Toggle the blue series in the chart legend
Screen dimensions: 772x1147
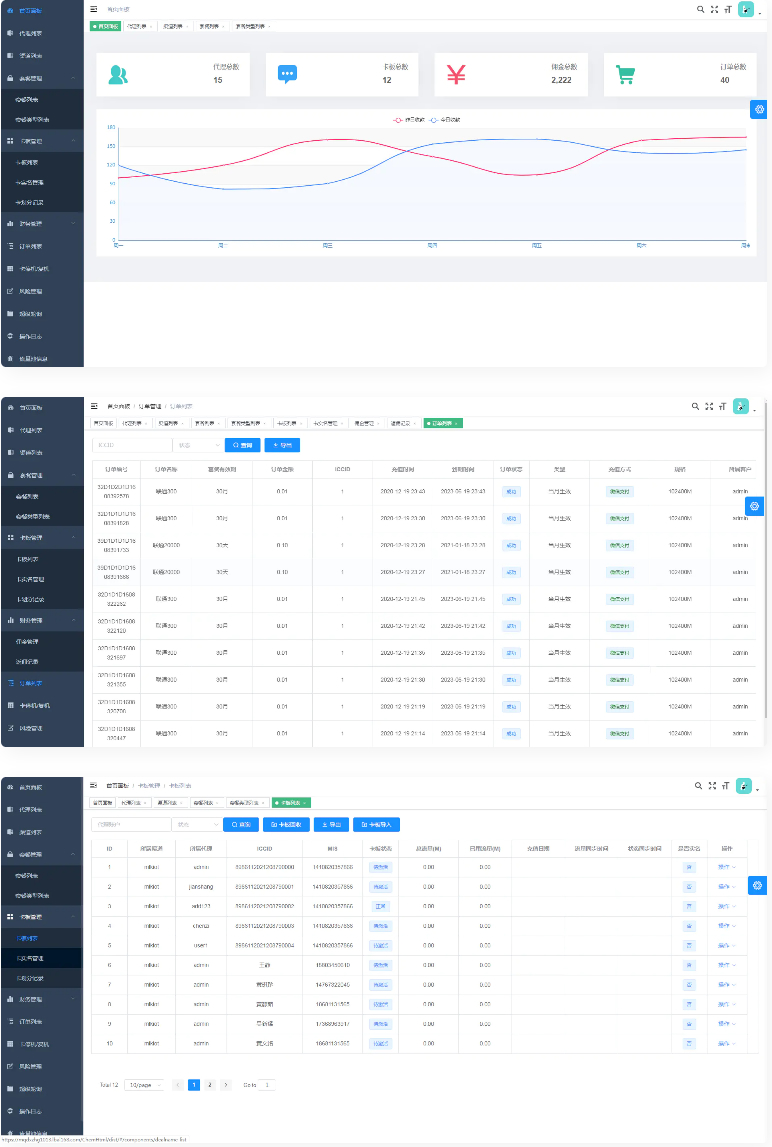[445, 119]
